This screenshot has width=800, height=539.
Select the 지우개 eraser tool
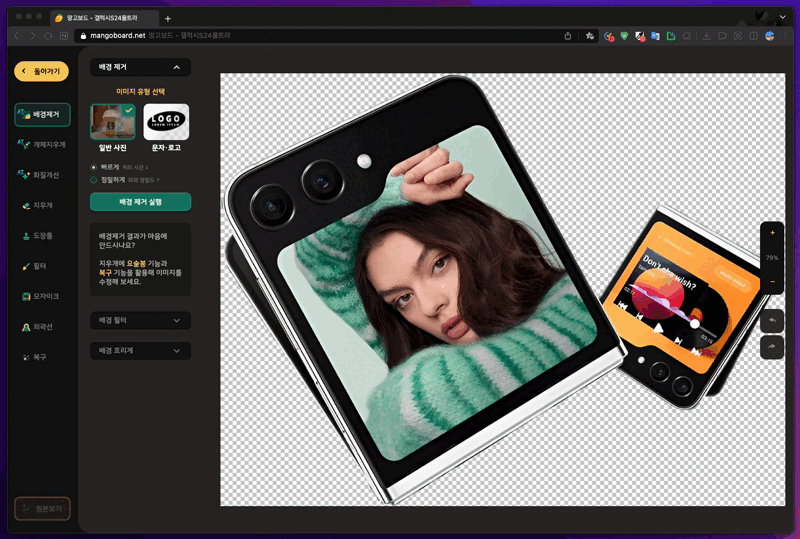point(37,205)
